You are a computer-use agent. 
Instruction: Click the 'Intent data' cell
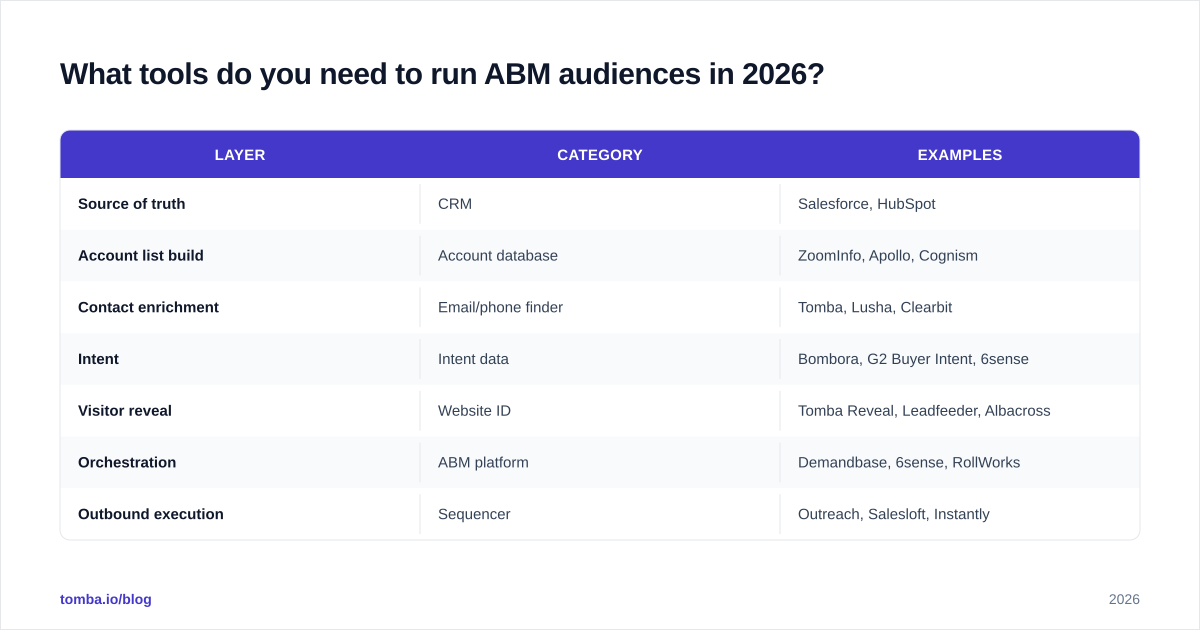[x=600, y=359]
